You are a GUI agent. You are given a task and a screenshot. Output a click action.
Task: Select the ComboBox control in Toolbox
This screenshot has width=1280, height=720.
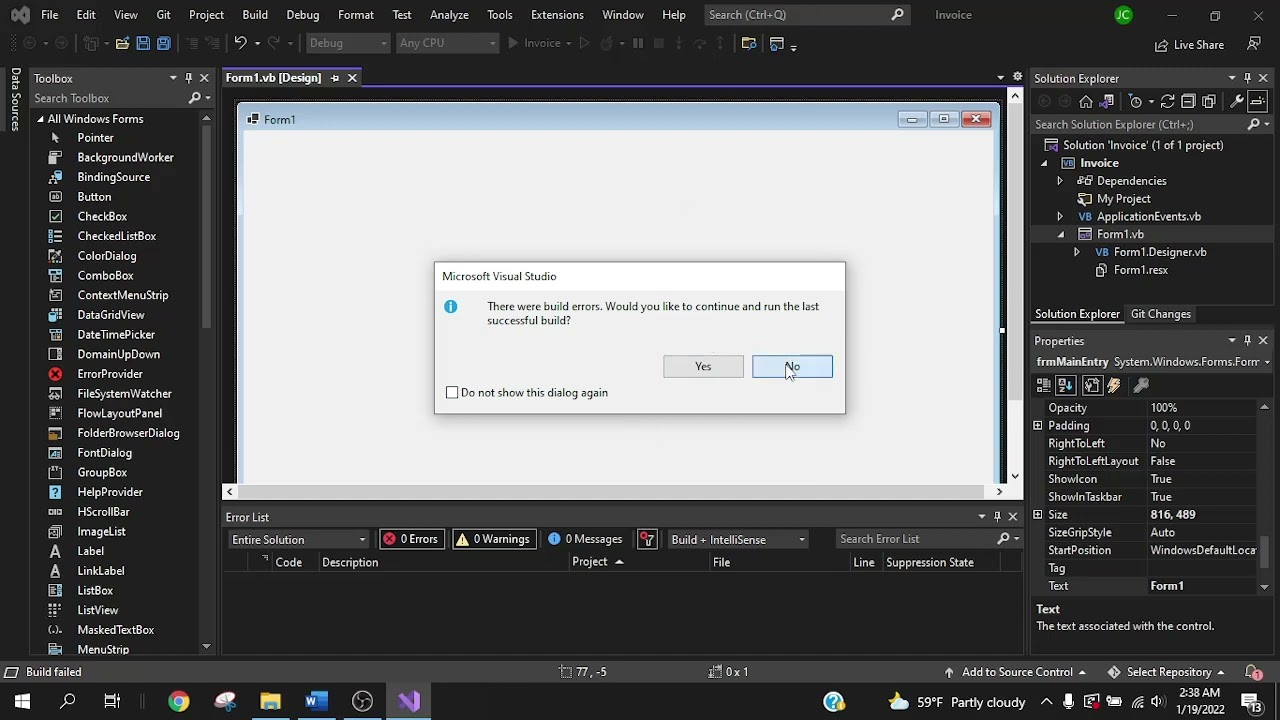coord(105,276)
